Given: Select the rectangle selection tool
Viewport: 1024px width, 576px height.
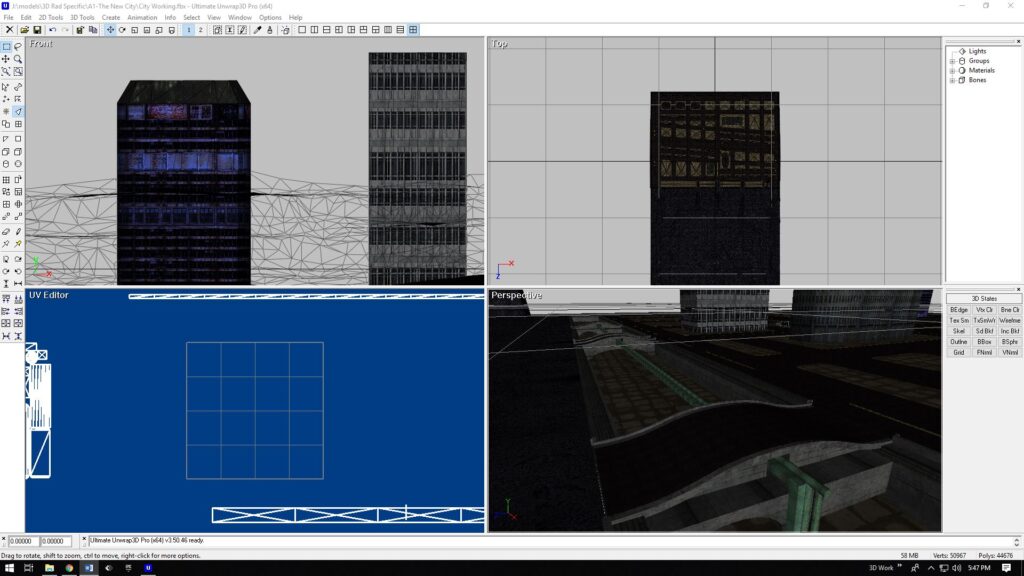Looking at the screenshot, I should pos(6,46).
